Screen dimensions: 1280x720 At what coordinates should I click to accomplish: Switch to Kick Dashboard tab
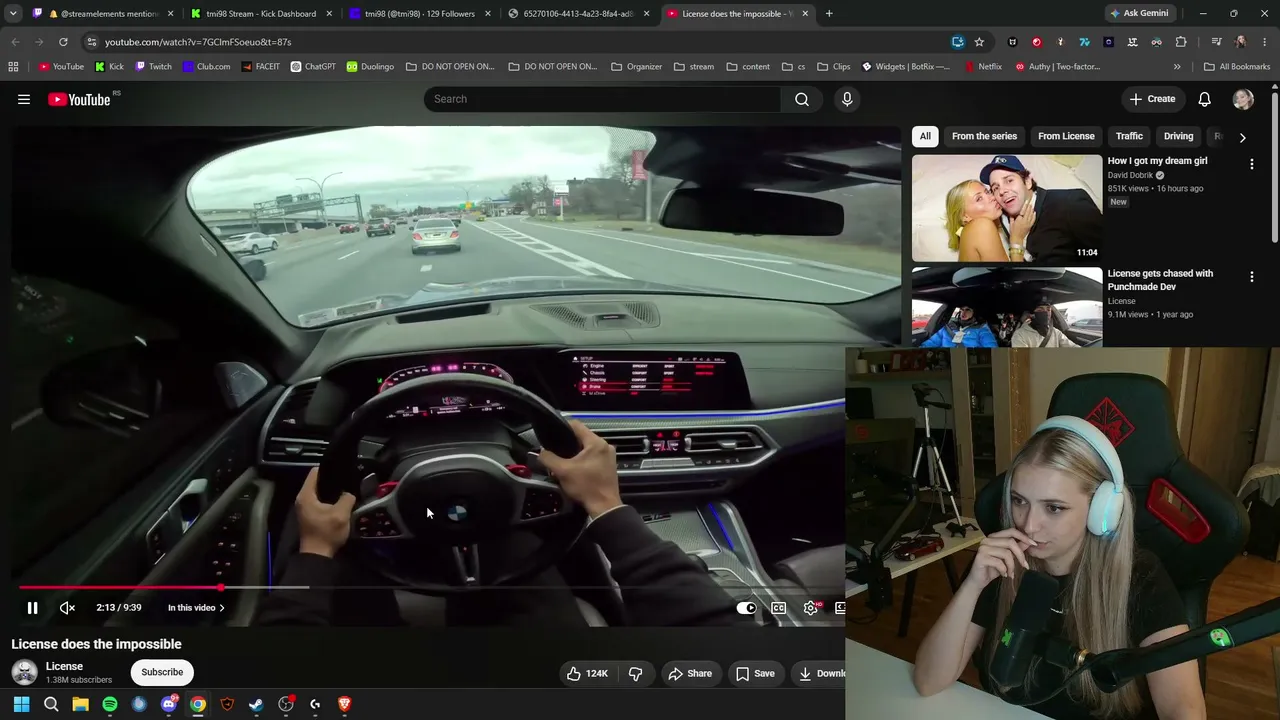coord(262,14)
